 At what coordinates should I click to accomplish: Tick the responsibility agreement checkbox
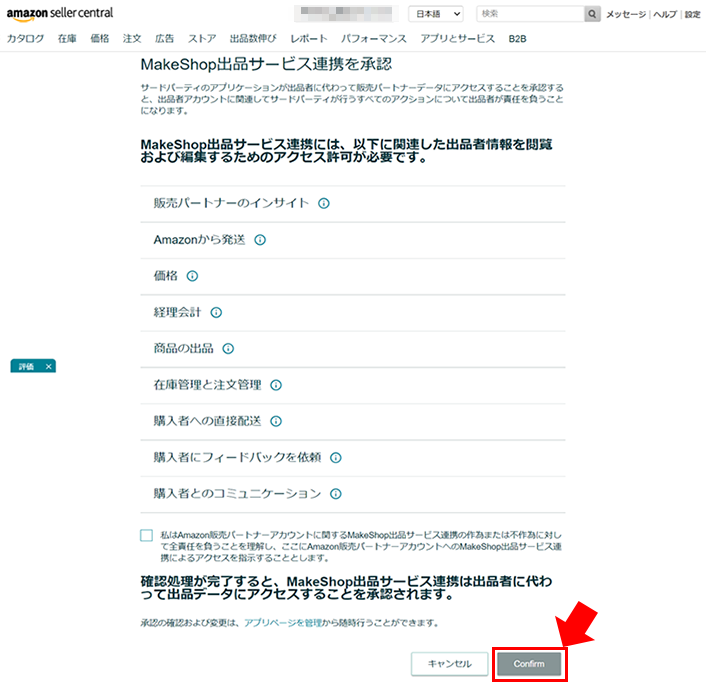click(146, 535)
